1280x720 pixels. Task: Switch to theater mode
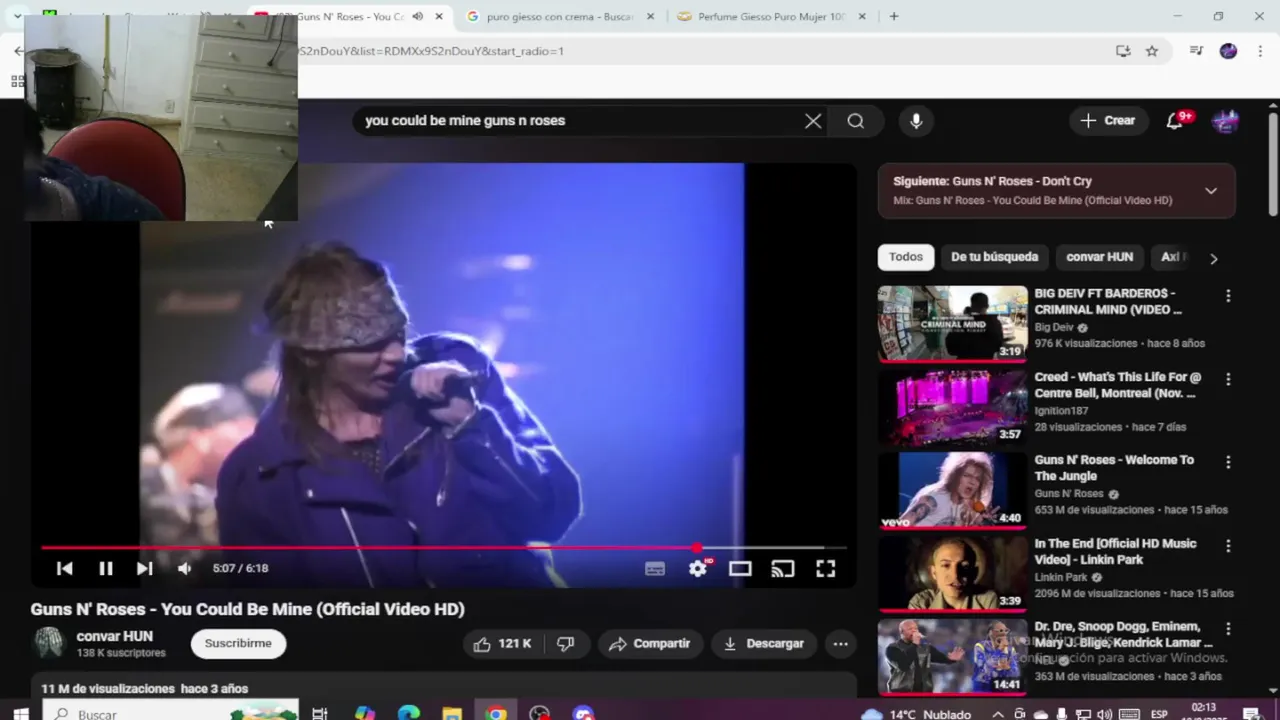point(740,569)
